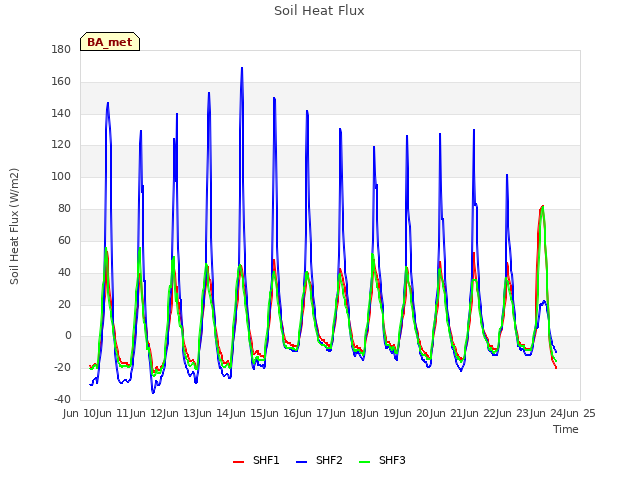Viewport: 640px width, 480px height.
Task: Click the Jun 21 x-axis label
Action: 447,413
